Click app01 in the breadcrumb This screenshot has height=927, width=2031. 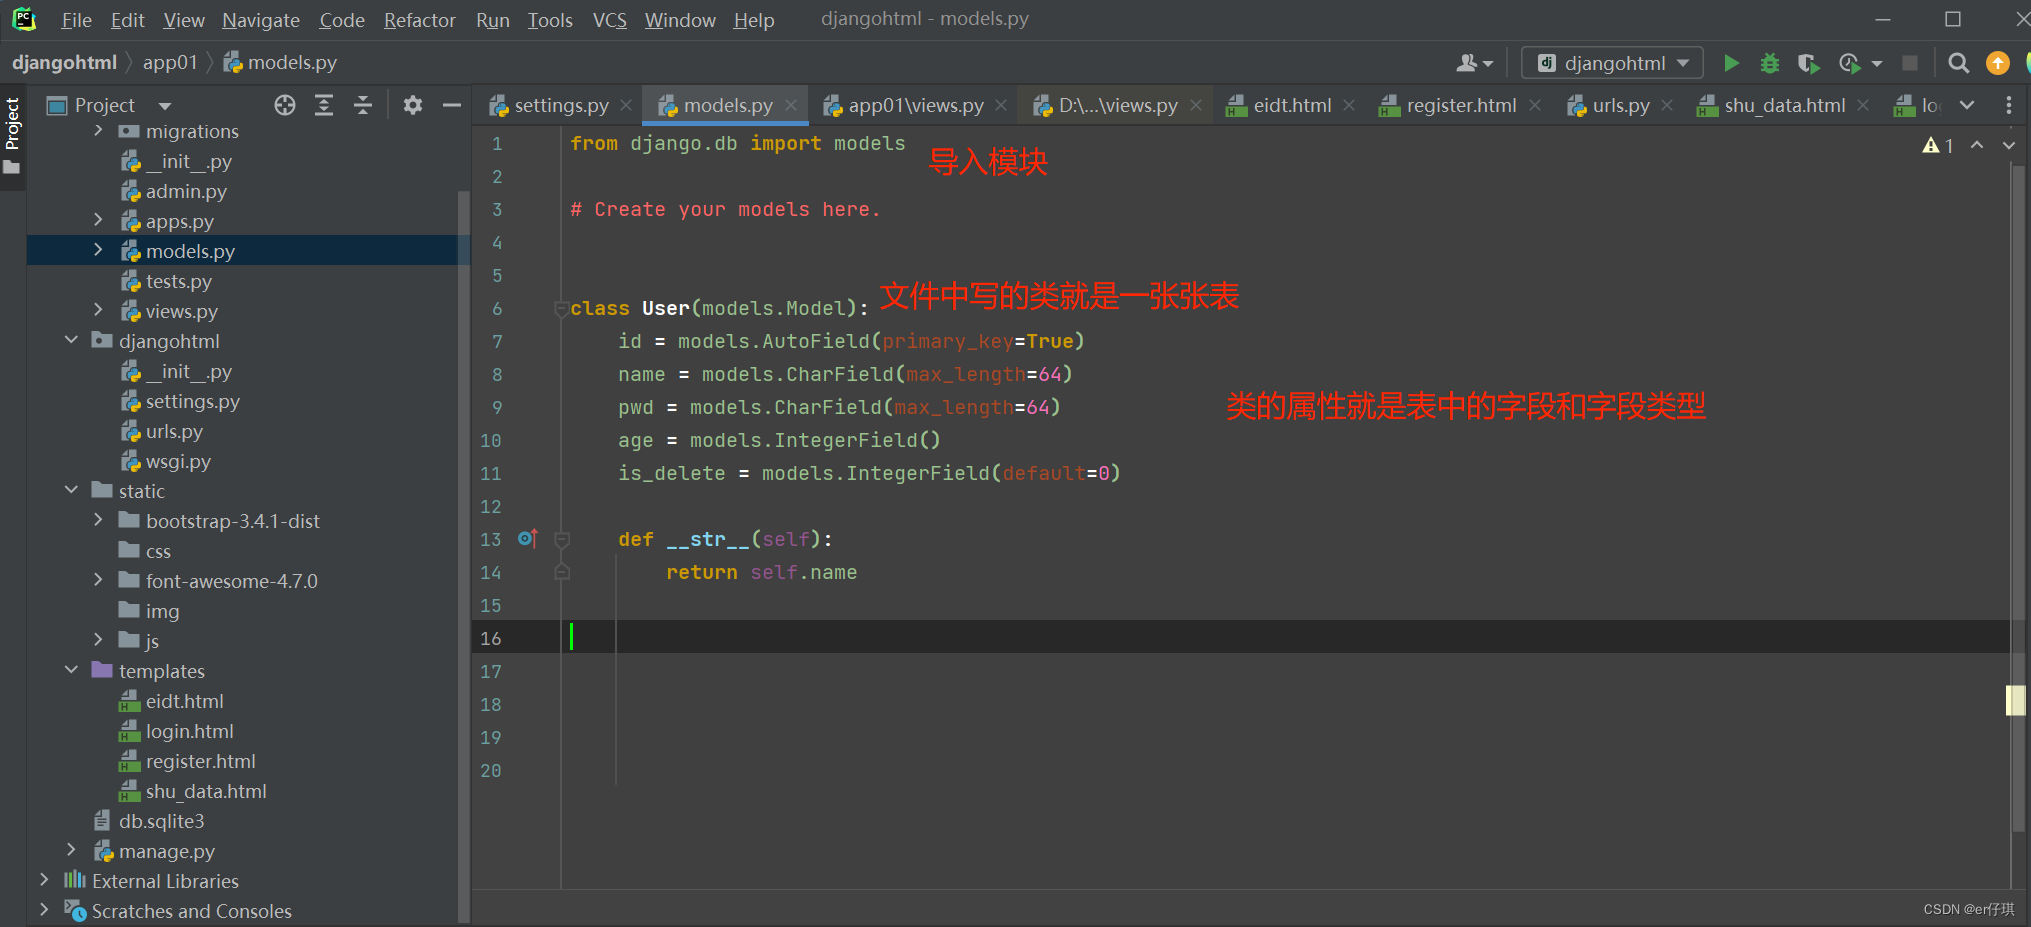[170, 63]
